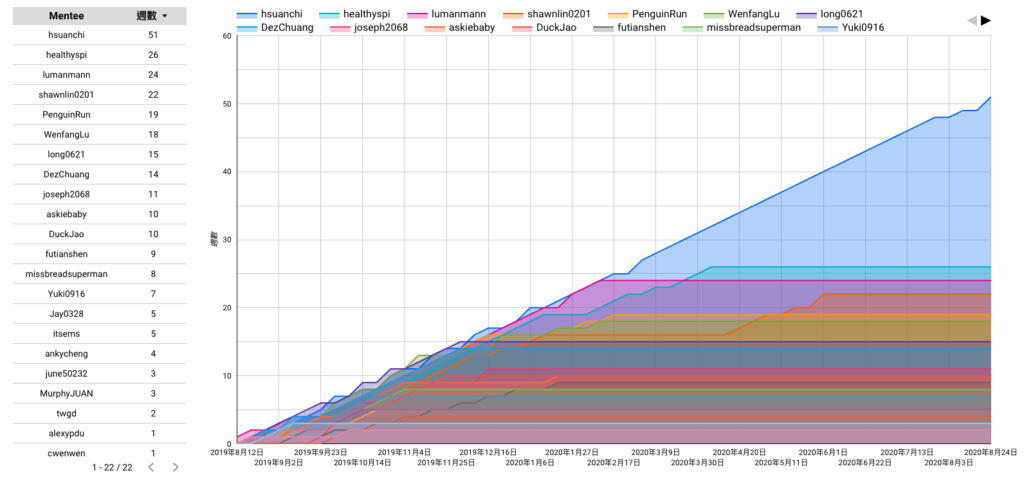Click the next legend page arrow

coord(986,20)
